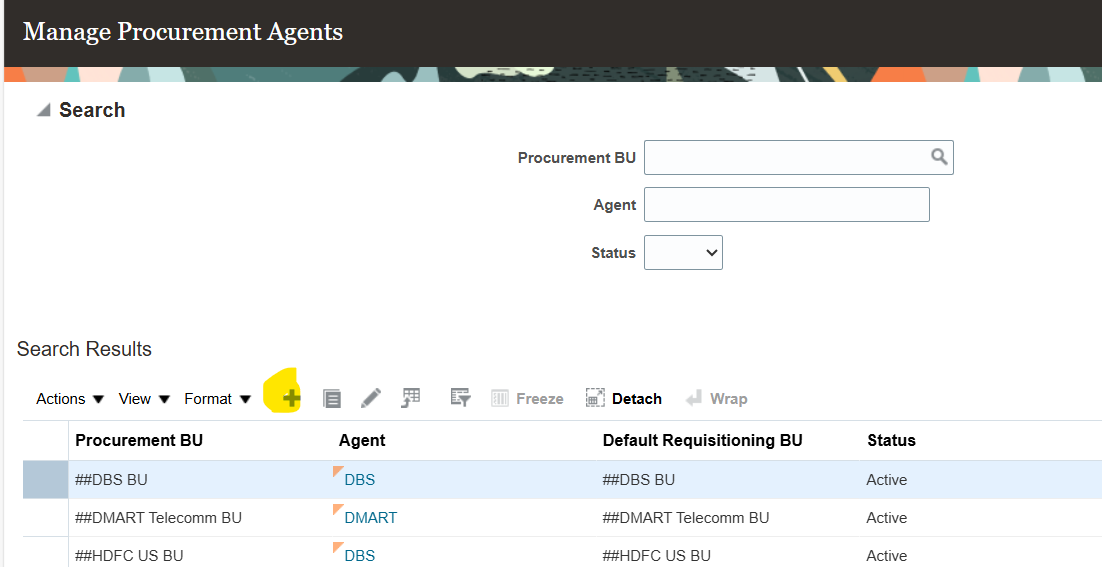Expand the Format menu

(217, 399)
